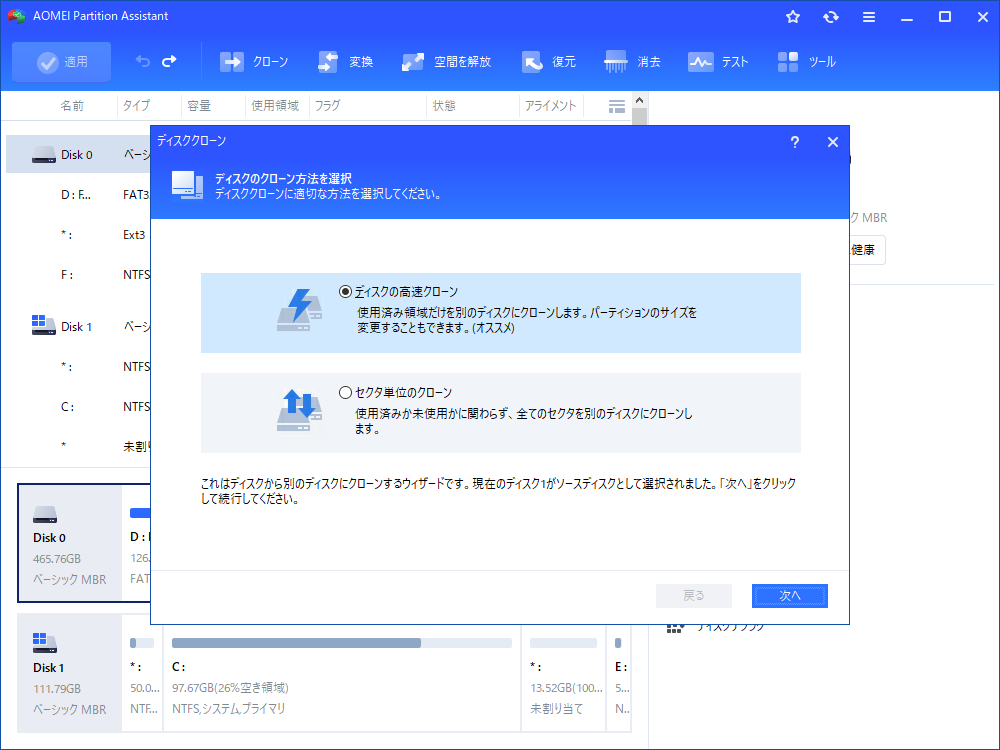Screen dimensions: 1000x750
Task: Select the 未割り当て unallocated row in list
Action: point(78,446)
